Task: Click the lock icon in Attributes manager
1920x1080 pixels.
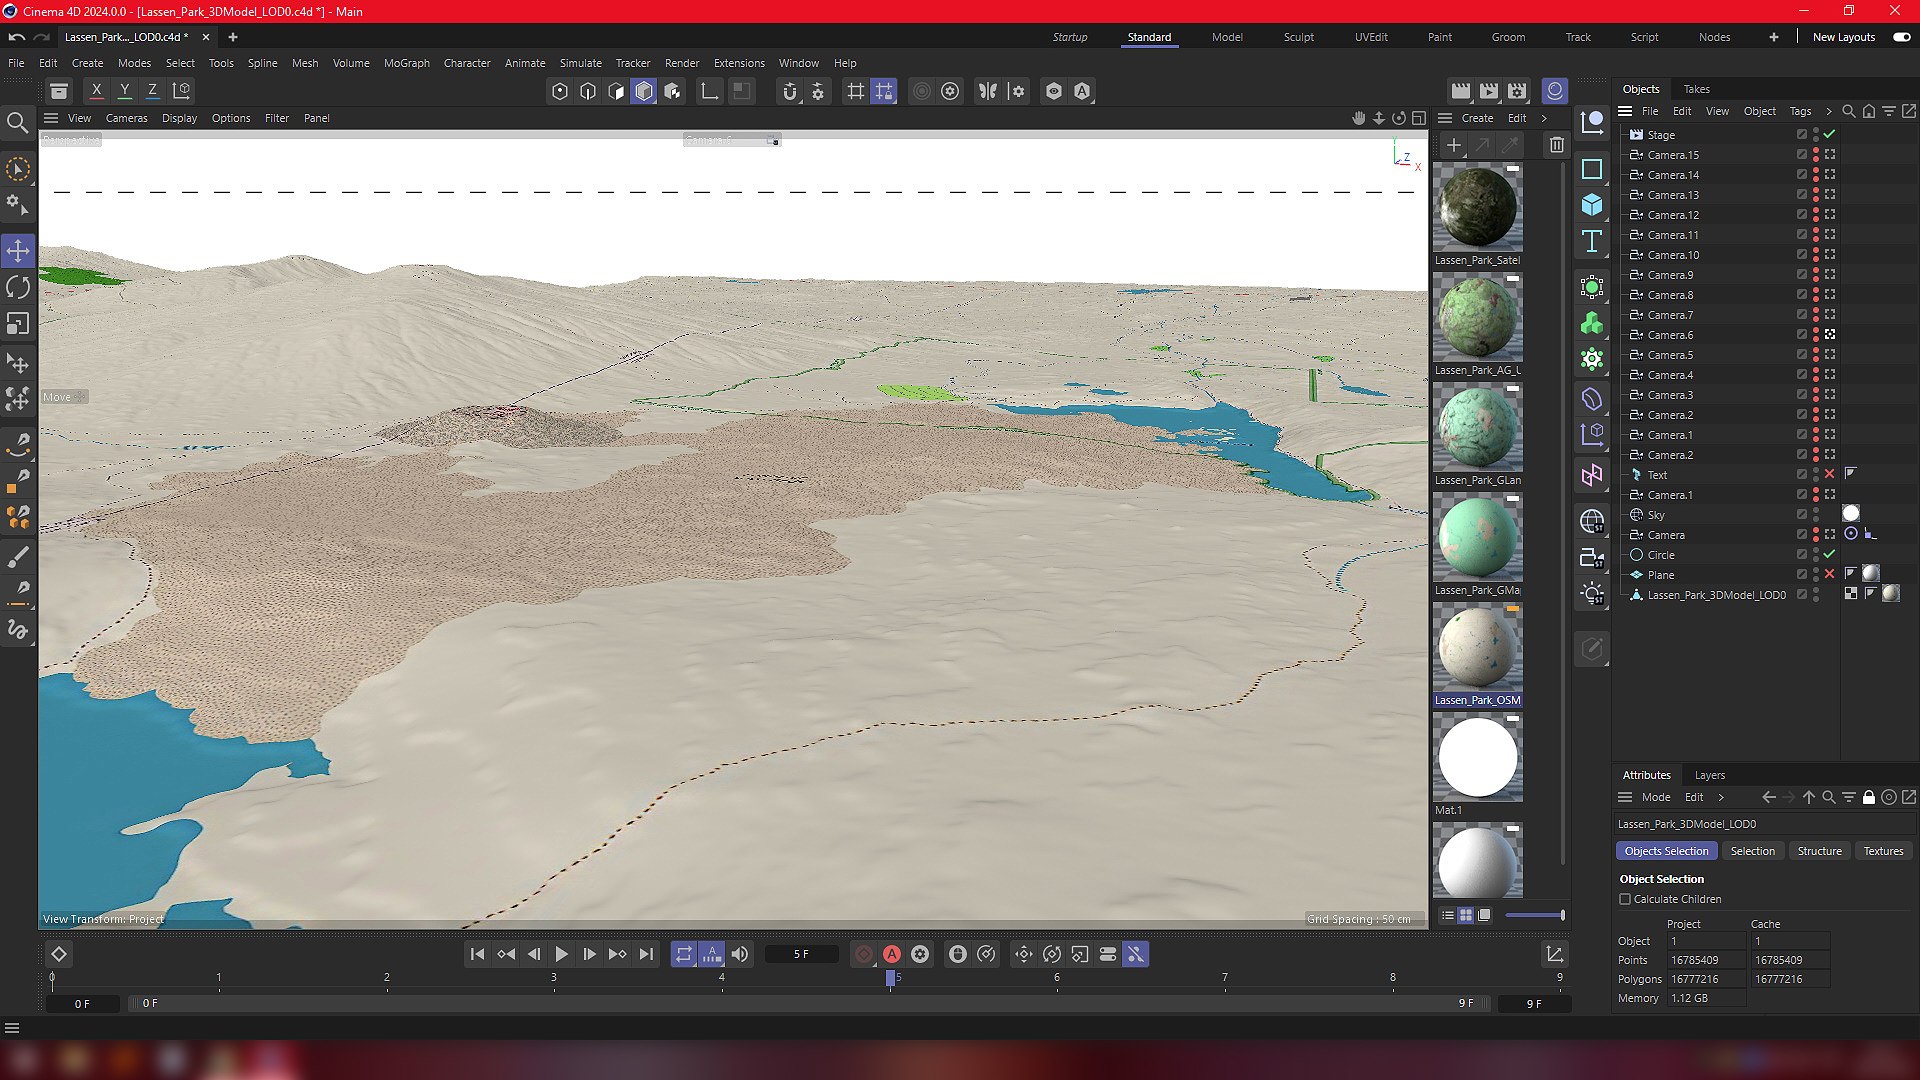Action: pyautogui.click(x=1868, y=797)
